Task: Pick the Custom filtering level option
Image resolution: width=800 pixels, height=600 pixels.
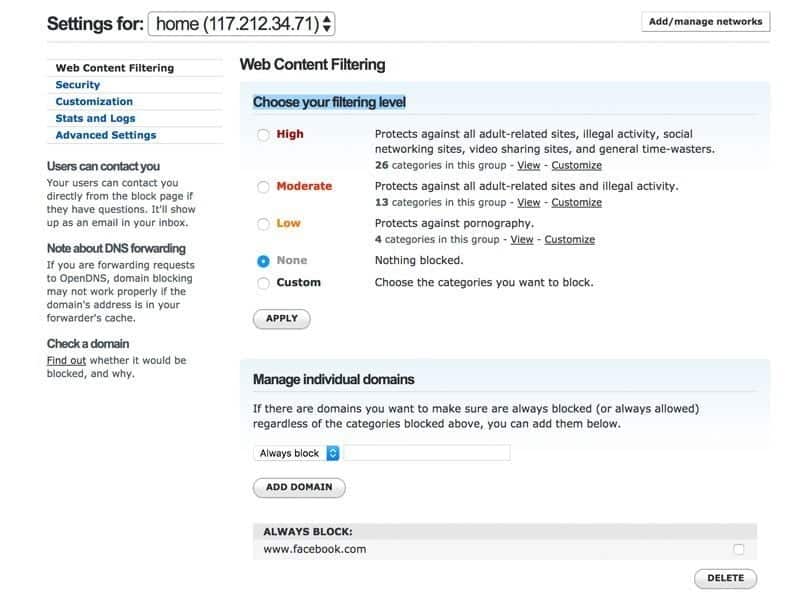Action: click(264, 283)
